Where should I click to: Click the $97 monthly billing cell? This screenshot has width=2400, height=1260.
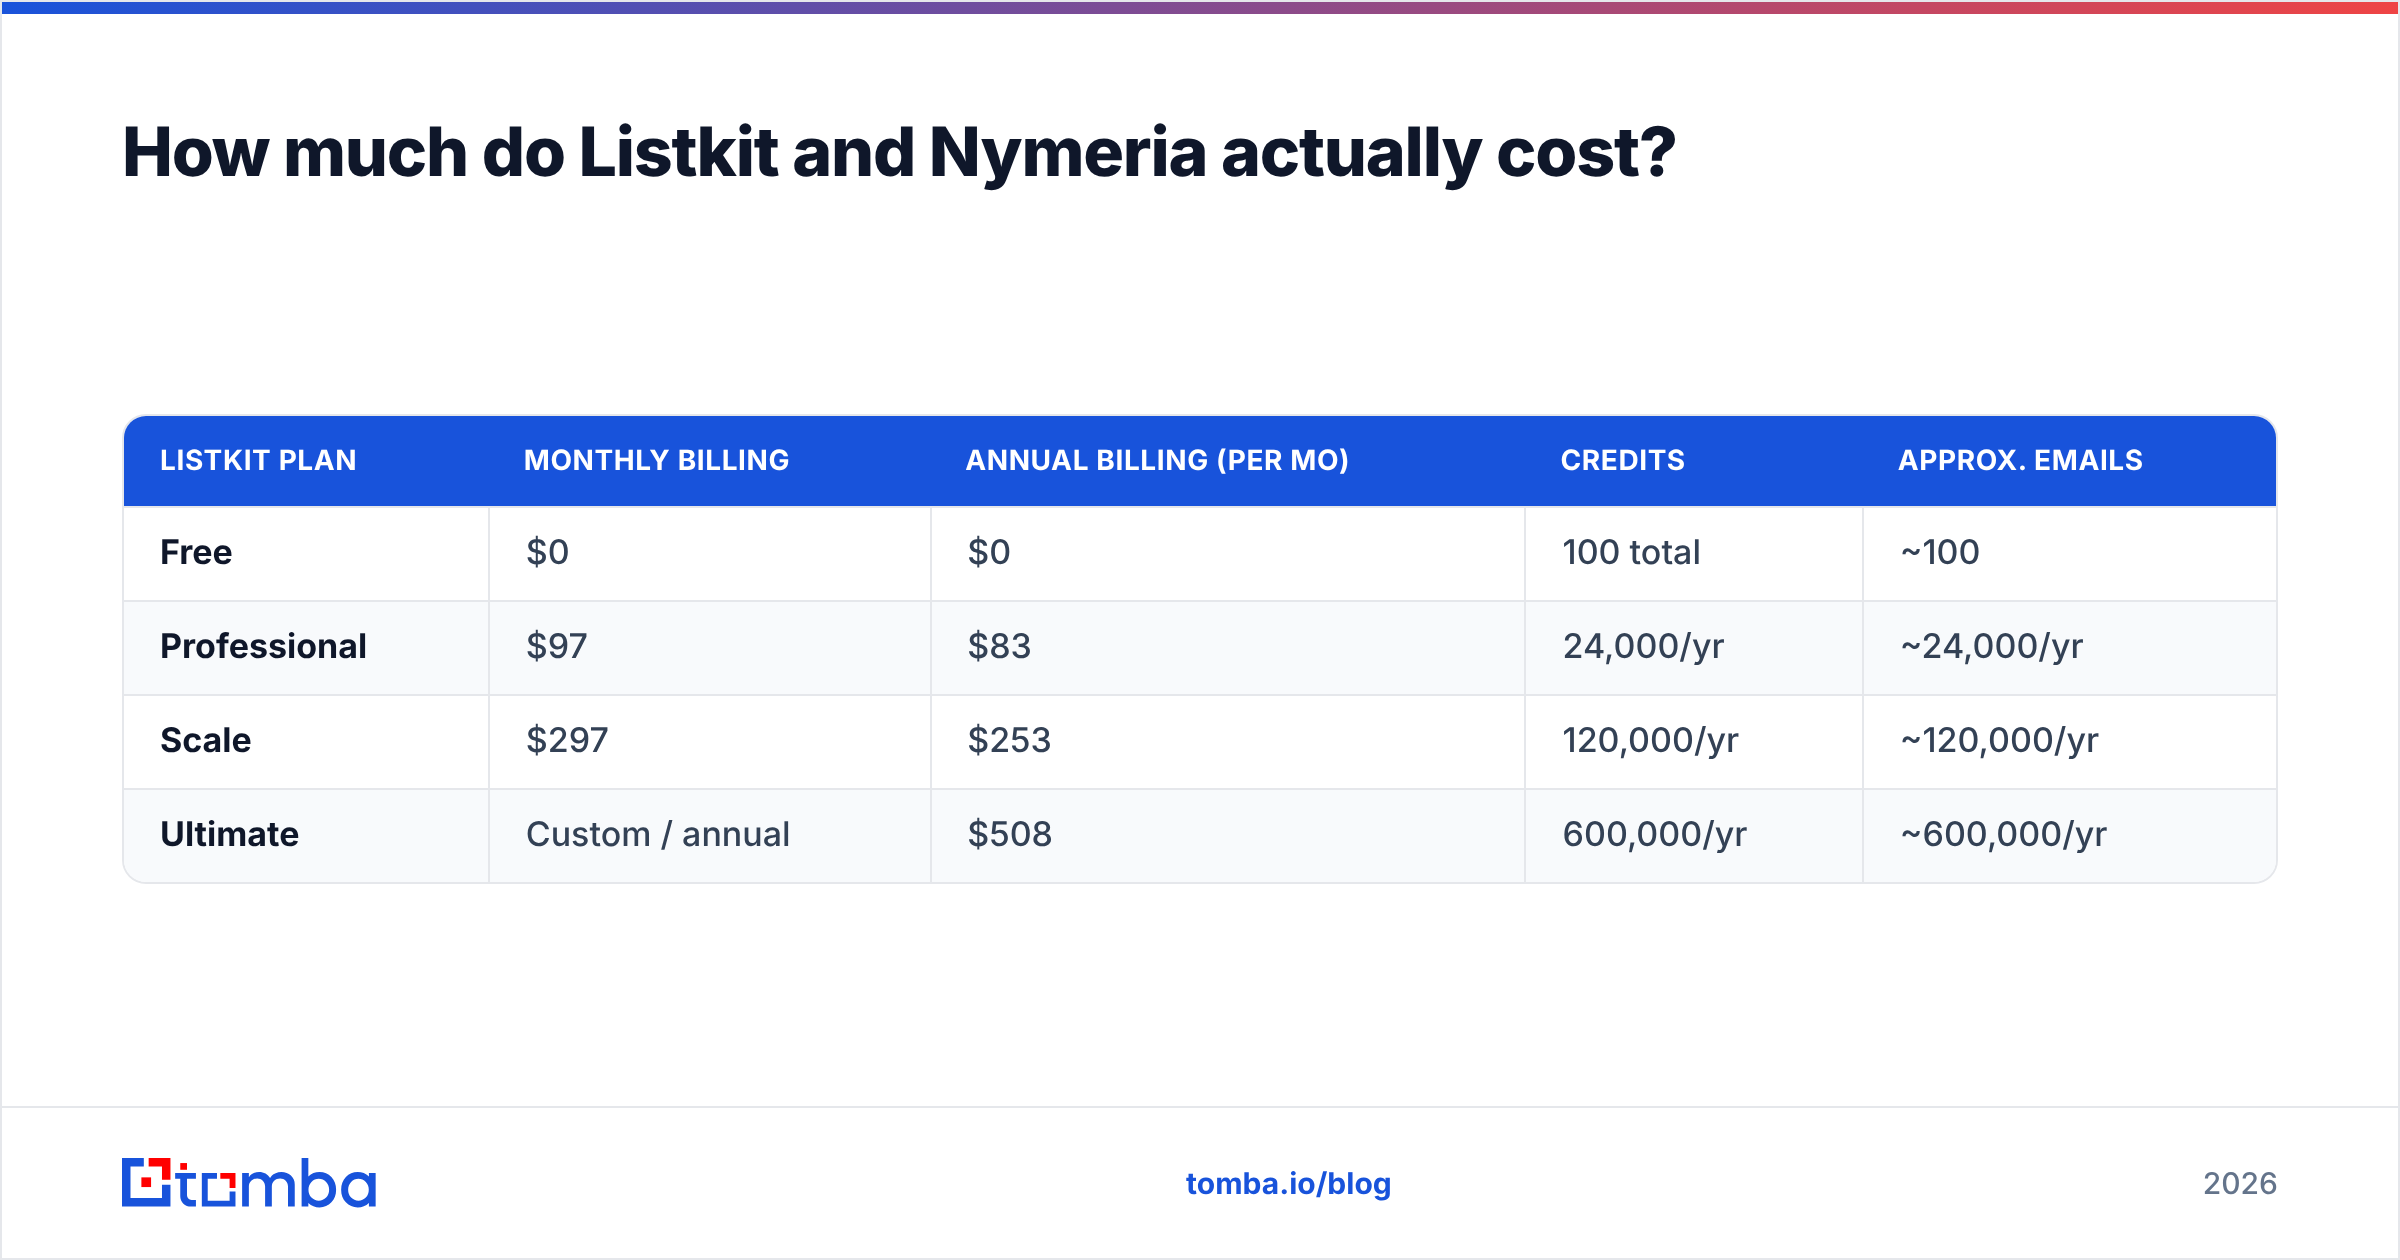coord(710,647)
